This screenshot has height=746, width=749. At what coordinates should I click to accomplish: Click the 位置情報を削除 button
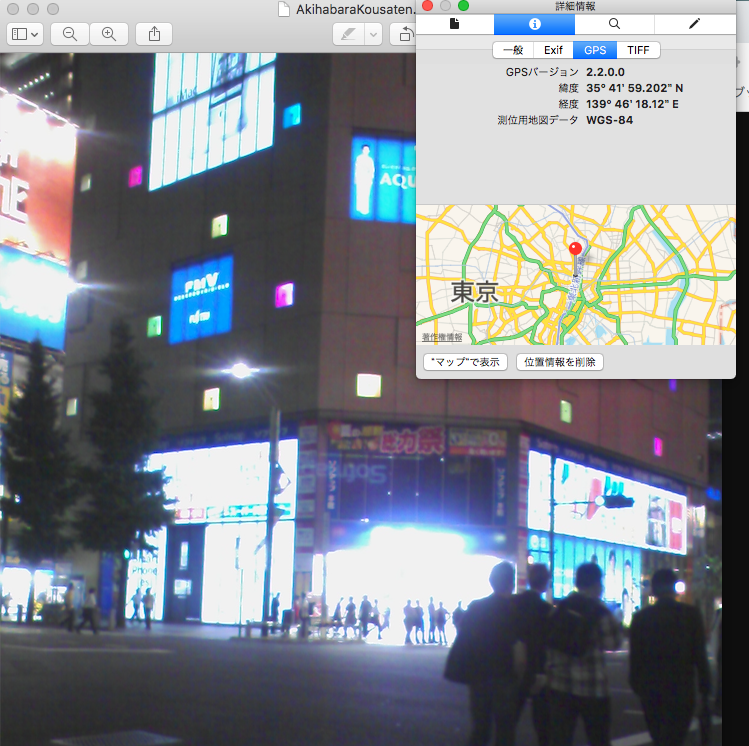[x=560, y=362]
